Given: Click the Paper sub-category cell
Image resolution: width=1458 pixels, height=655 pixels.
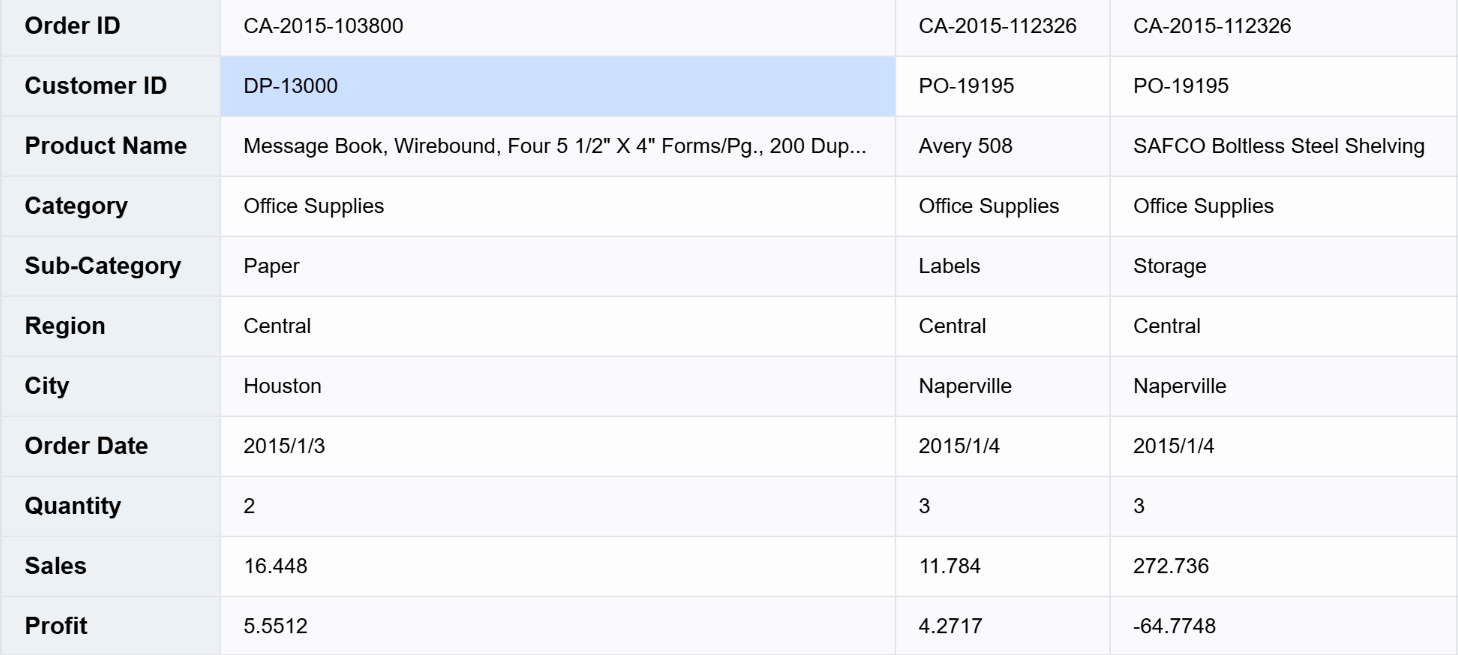Looking at the screenshot, I should pos(557,266).
